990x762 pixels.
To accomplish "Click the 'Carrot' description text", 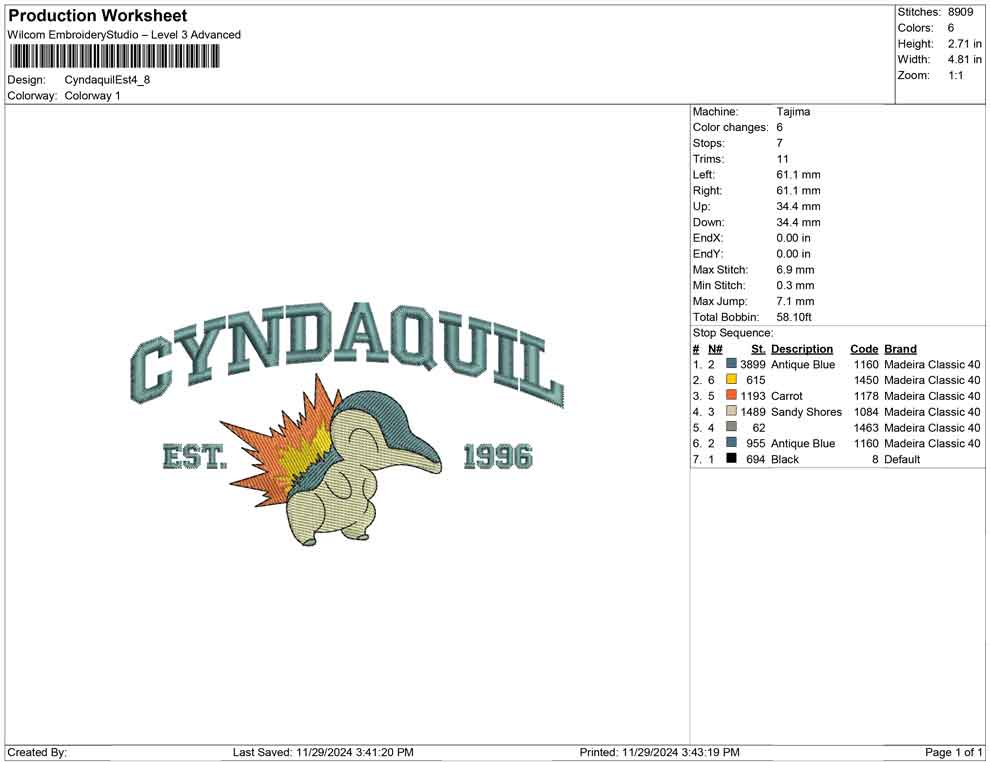I will tap(787, 396).
